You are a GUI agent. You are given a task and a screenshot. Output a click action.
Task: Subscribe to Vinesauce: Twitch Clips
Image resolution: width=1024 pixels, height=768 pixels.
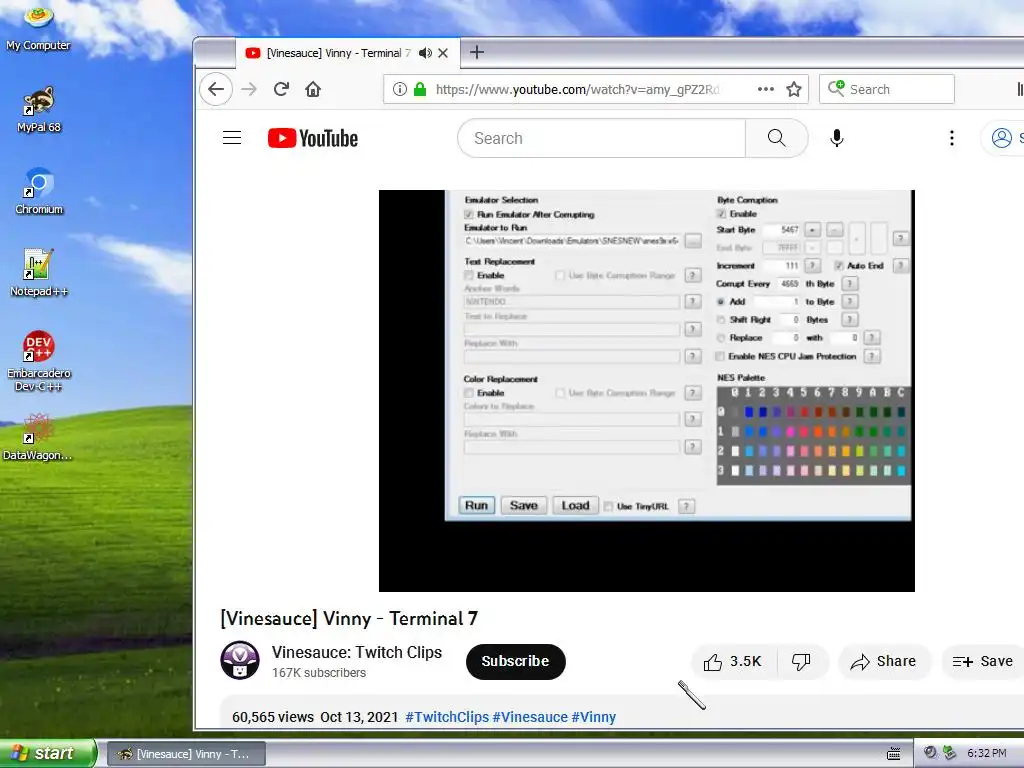[515, 662]
